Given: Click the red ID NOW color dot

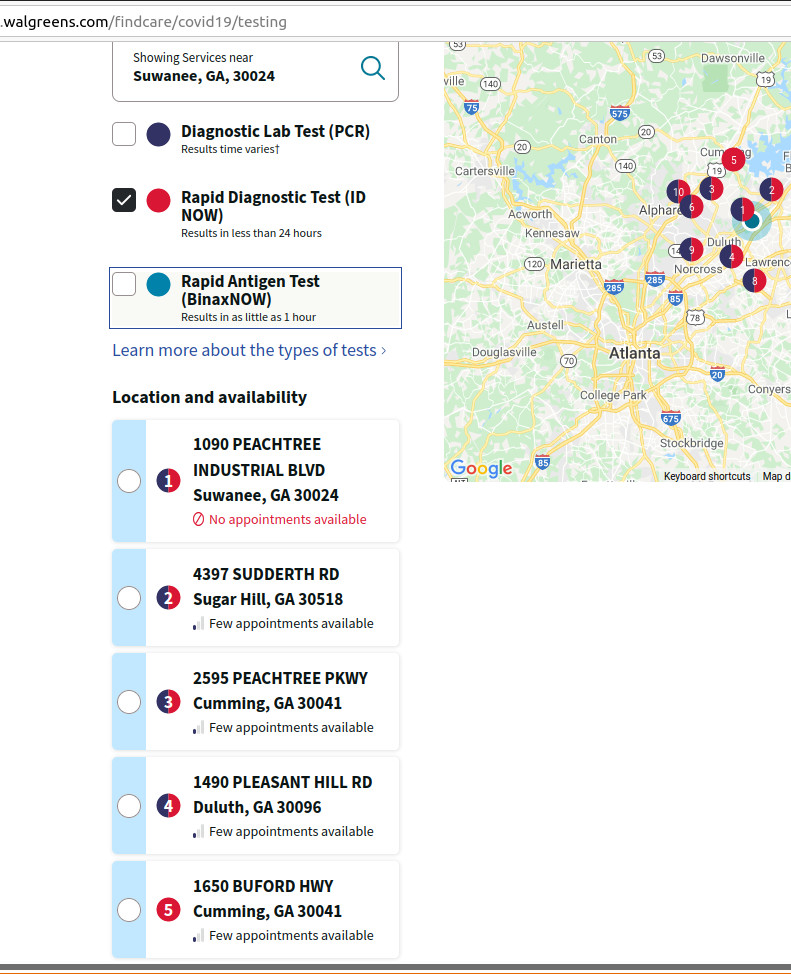Looking at the screenshot, I should coord(158,201).
